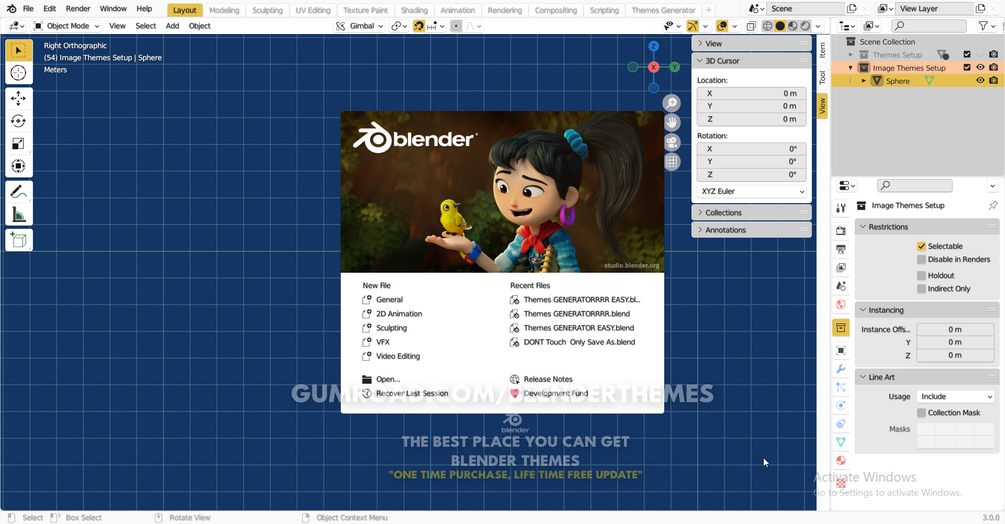Switch to wireframe viewport shading

(x=767, y=26)
